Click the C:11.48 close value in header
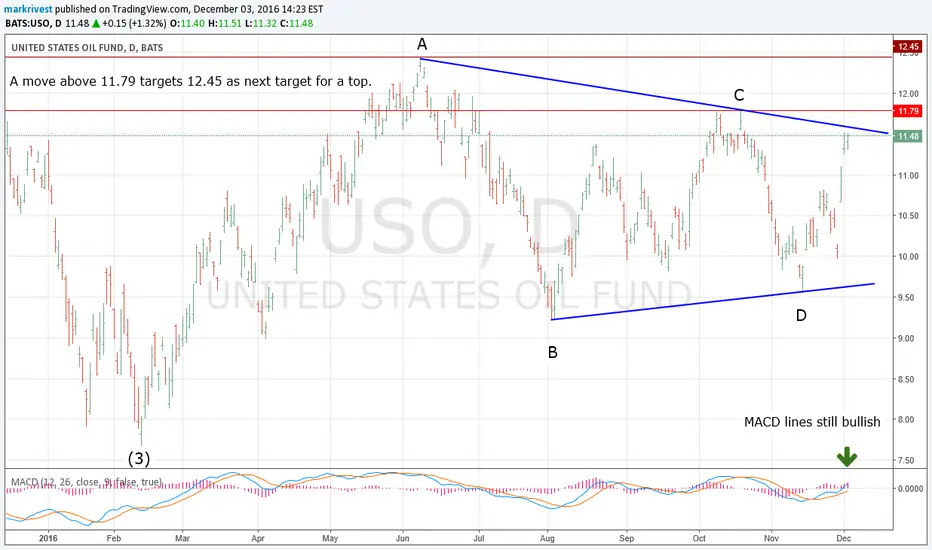Viewport: 932px width, 550px height. click(296, 24)
